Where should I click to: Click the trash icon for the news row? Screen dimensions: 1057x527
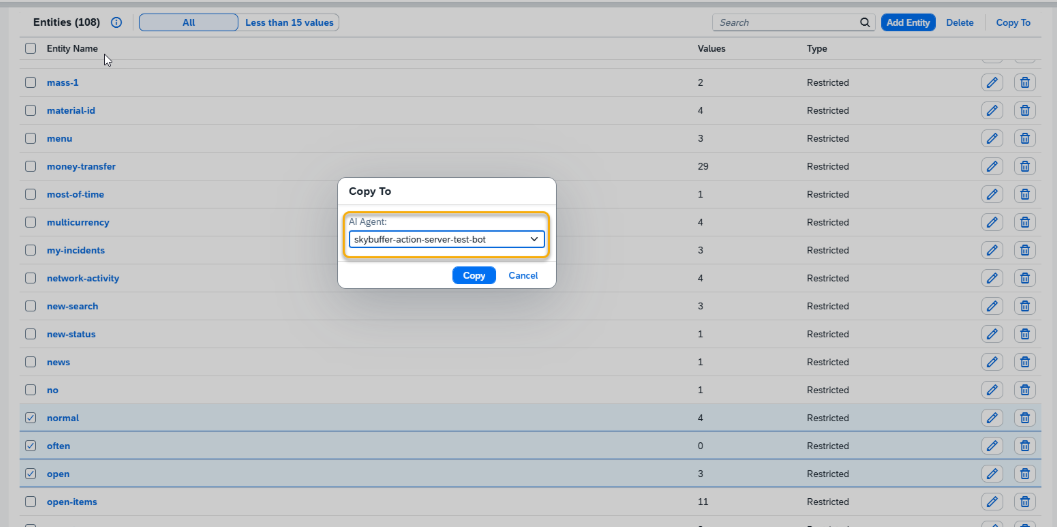point(1025,362)
